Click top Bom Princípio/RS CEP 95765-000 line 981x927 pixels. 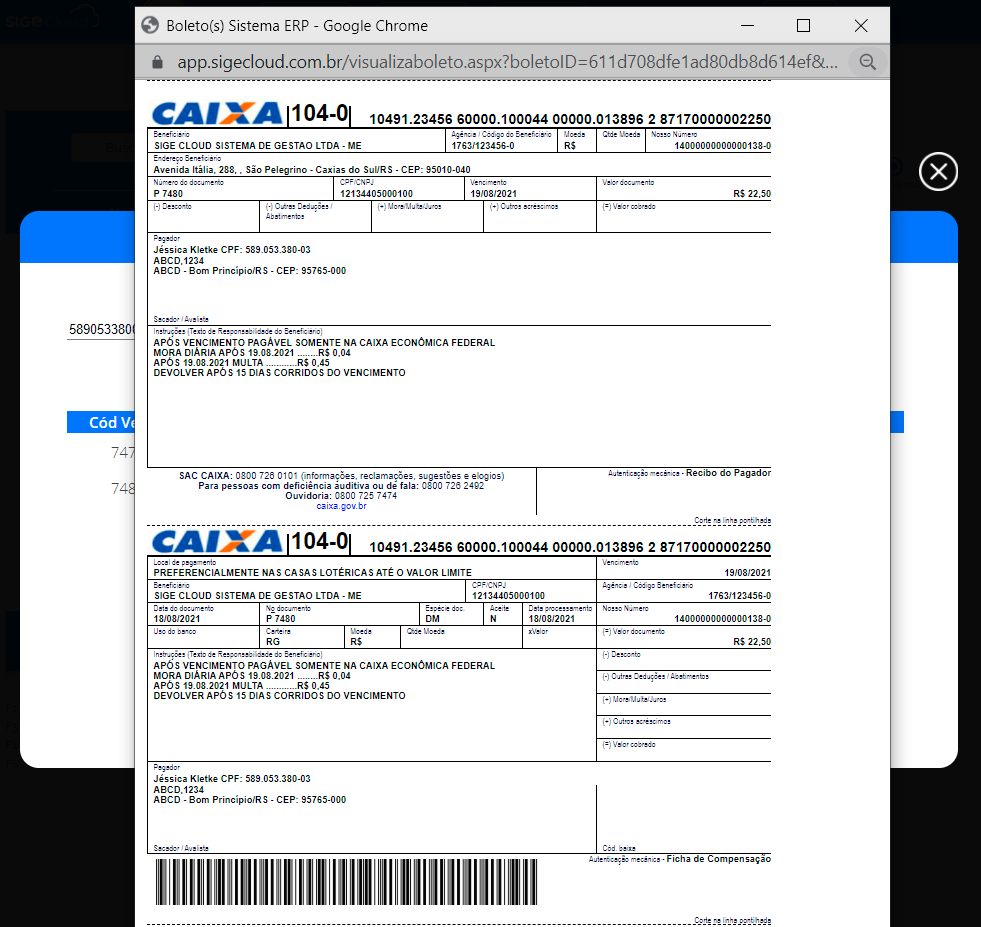click(x=250, y=271)
